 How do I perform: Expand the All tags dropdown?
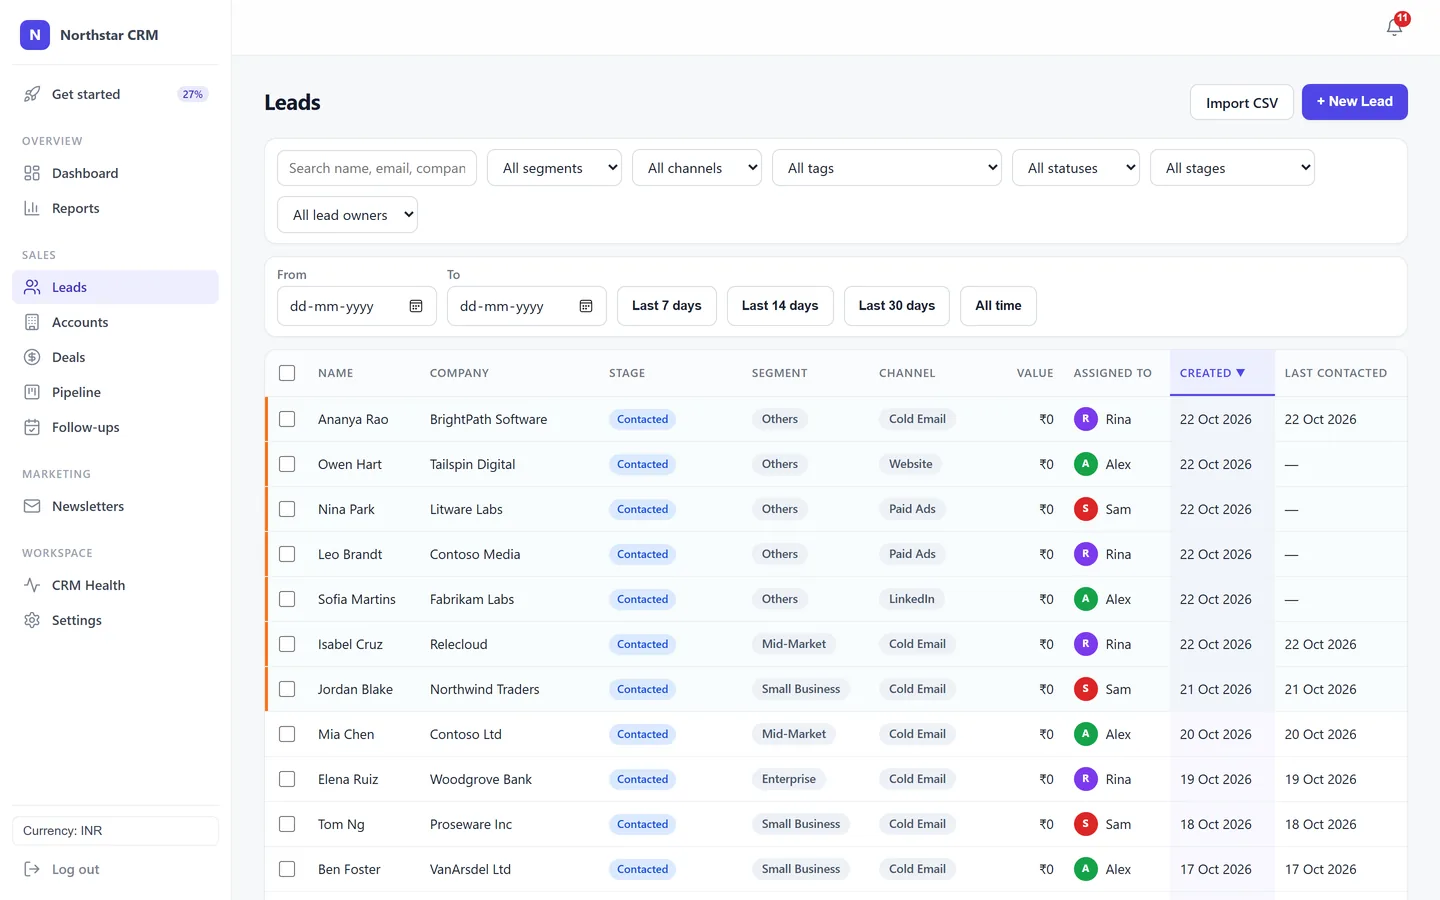(x=887, y=168)
